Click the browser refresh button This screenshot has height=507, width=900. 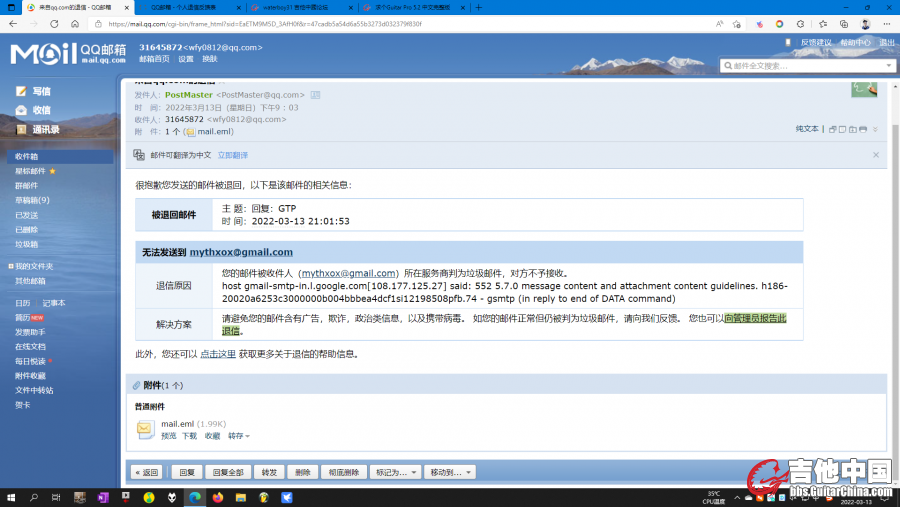(x=54, y=24)
